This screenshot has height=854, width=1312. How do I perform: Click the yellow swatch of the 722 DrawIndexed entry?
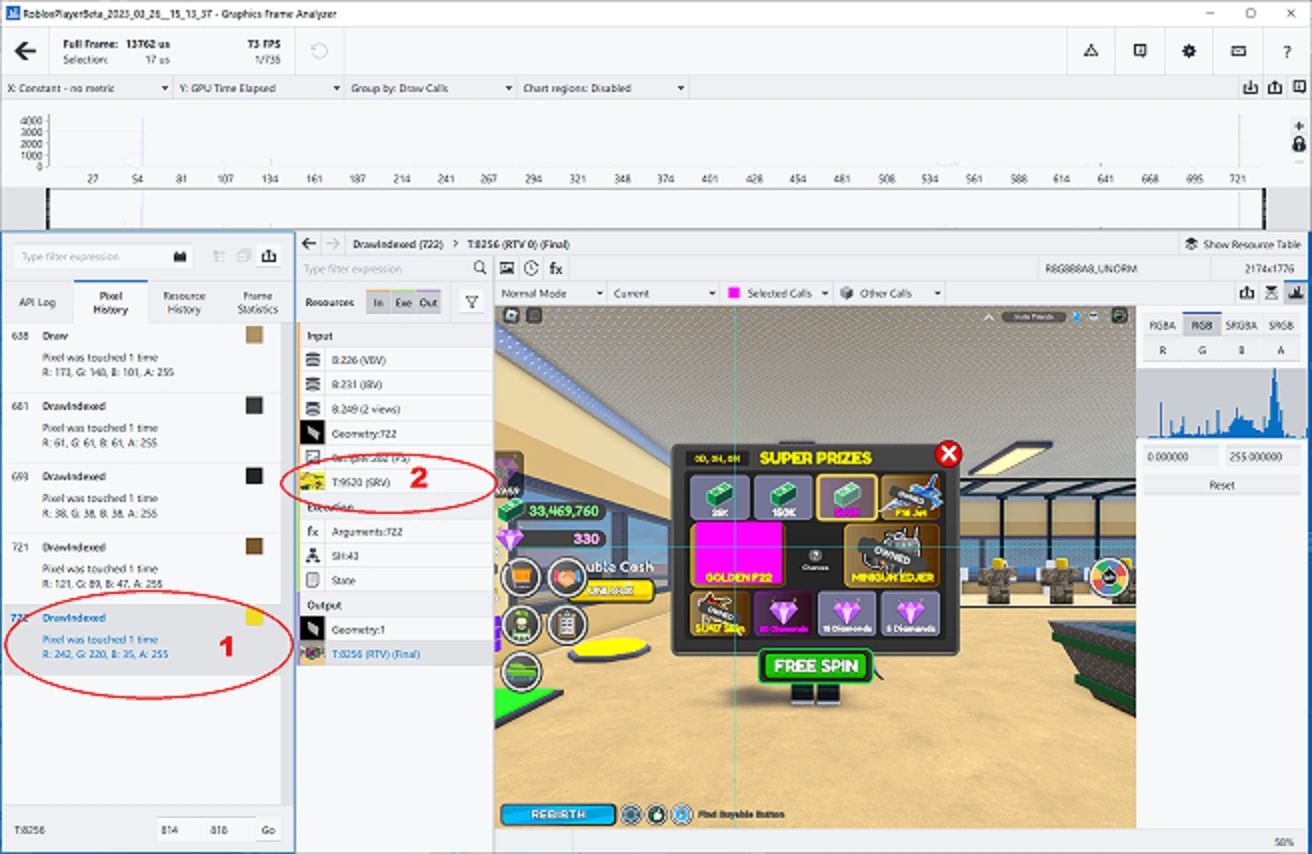point(254,618)
